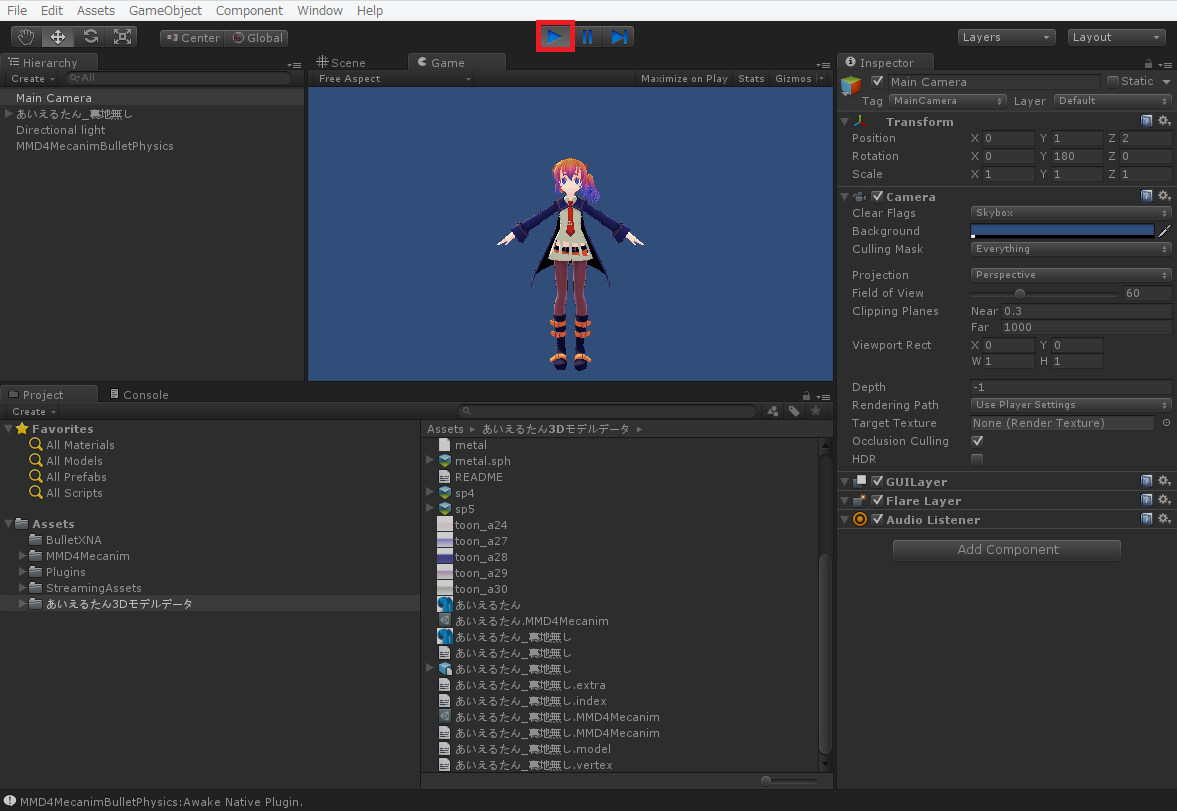Screen dimensions: 1177x811
Task: Open the Layer Default dropdown
Action: coord(1112,101)
